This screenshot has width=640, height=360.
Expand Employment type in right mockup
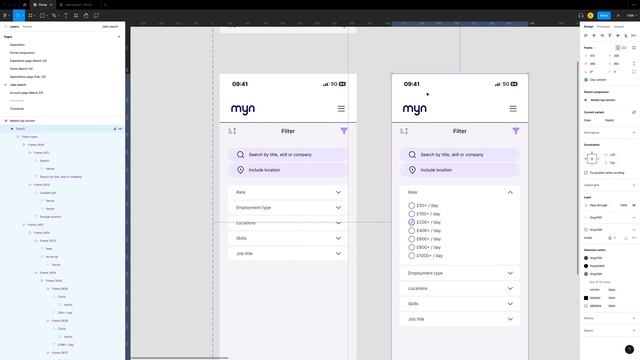(x=510, y=273)
